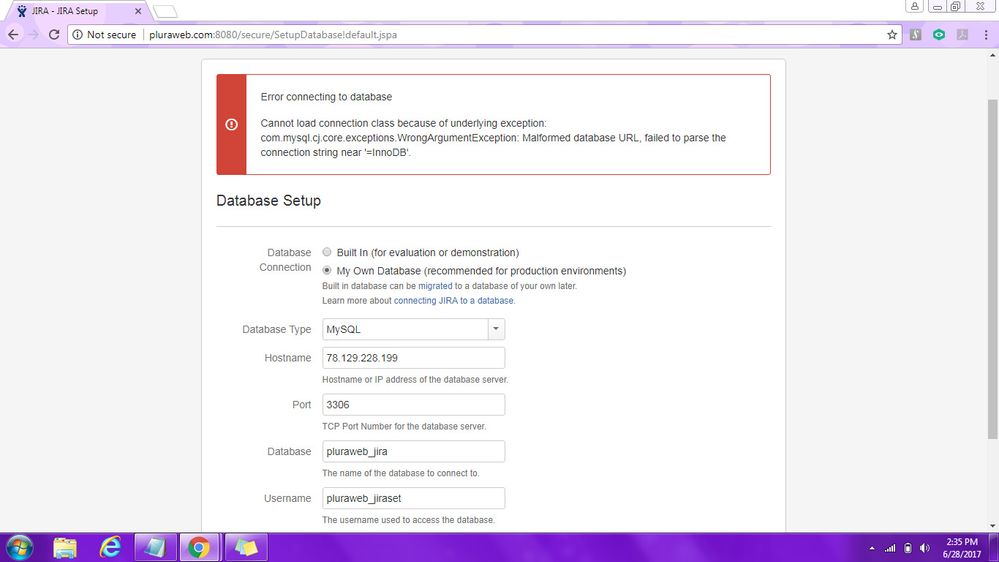Click the red error warning icon
Screen dimensions: 999x562
[x=231, y=124]
